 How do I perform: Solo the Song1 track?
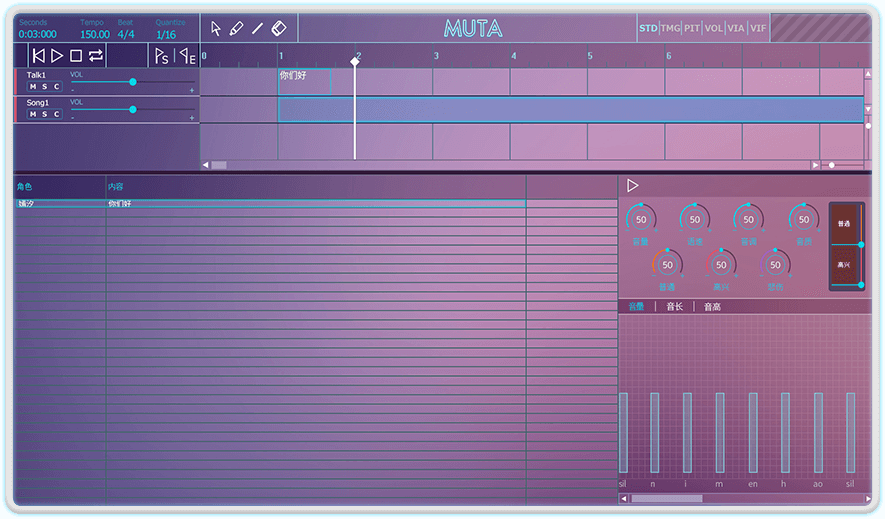(44, 114)
